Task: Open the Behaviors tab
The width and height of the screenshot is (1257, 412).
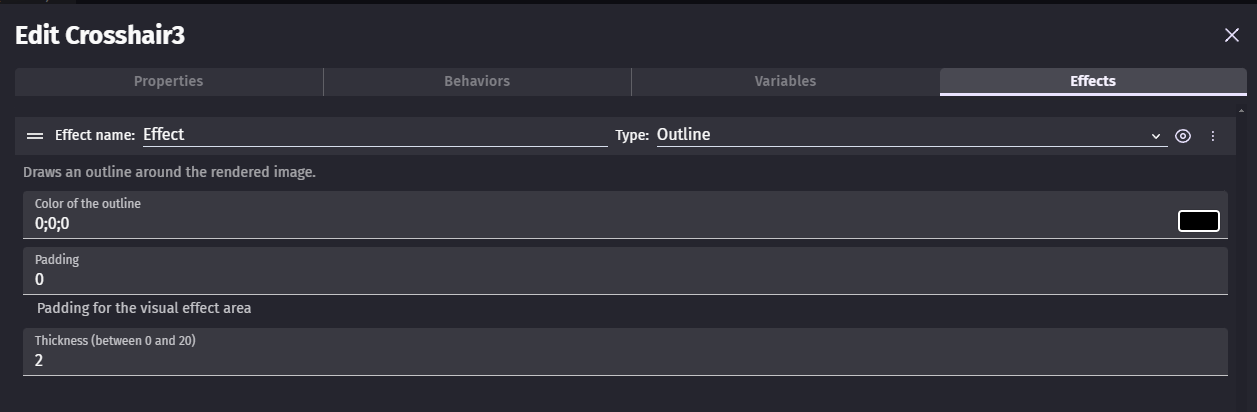Action: point(477,81)
